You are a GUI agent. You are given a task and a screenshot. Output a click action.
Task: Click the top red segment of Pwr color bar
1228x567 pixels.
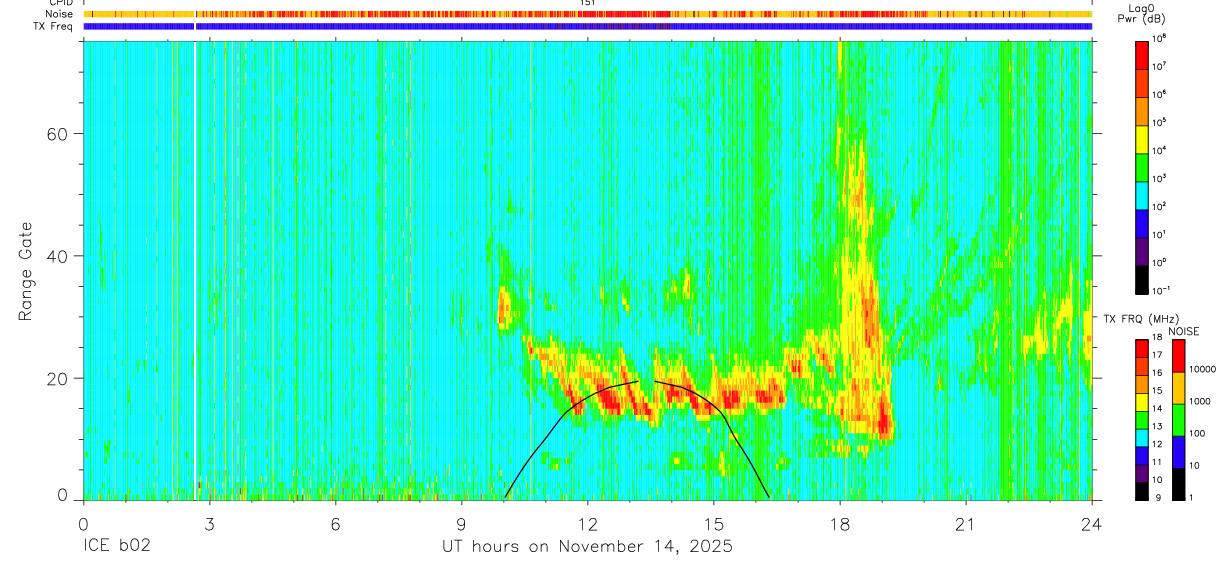click(x=1142, y=54)
